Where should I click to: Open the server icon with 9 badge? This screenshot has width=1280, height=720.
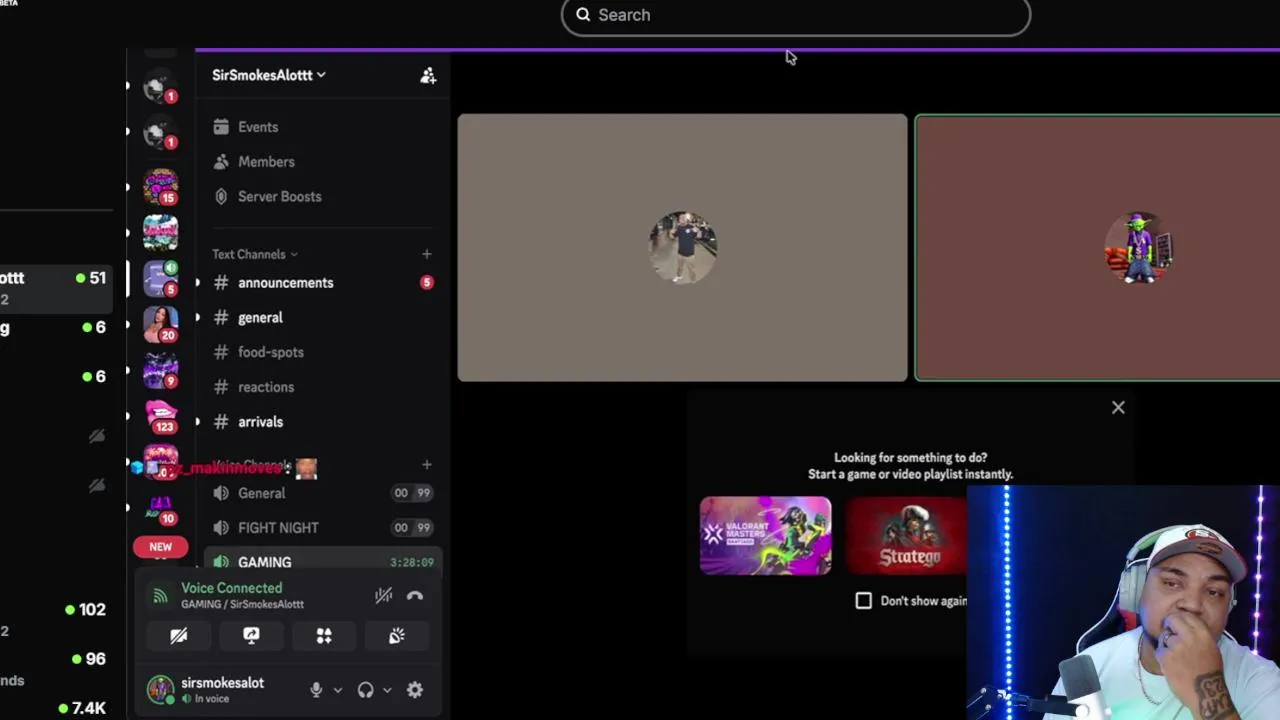160,370
